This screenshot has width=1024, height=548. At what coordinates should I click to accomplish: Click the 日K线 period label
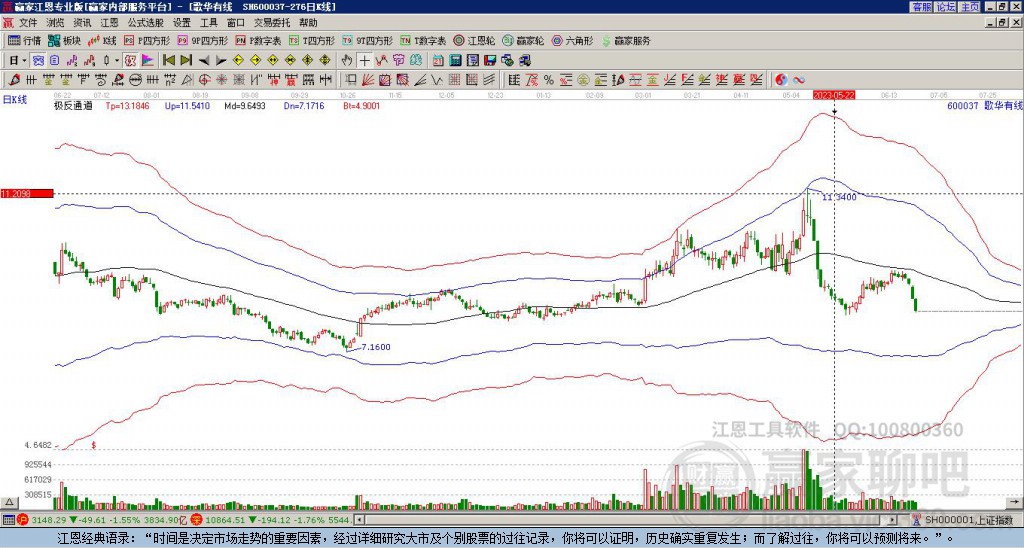point(14,100)
